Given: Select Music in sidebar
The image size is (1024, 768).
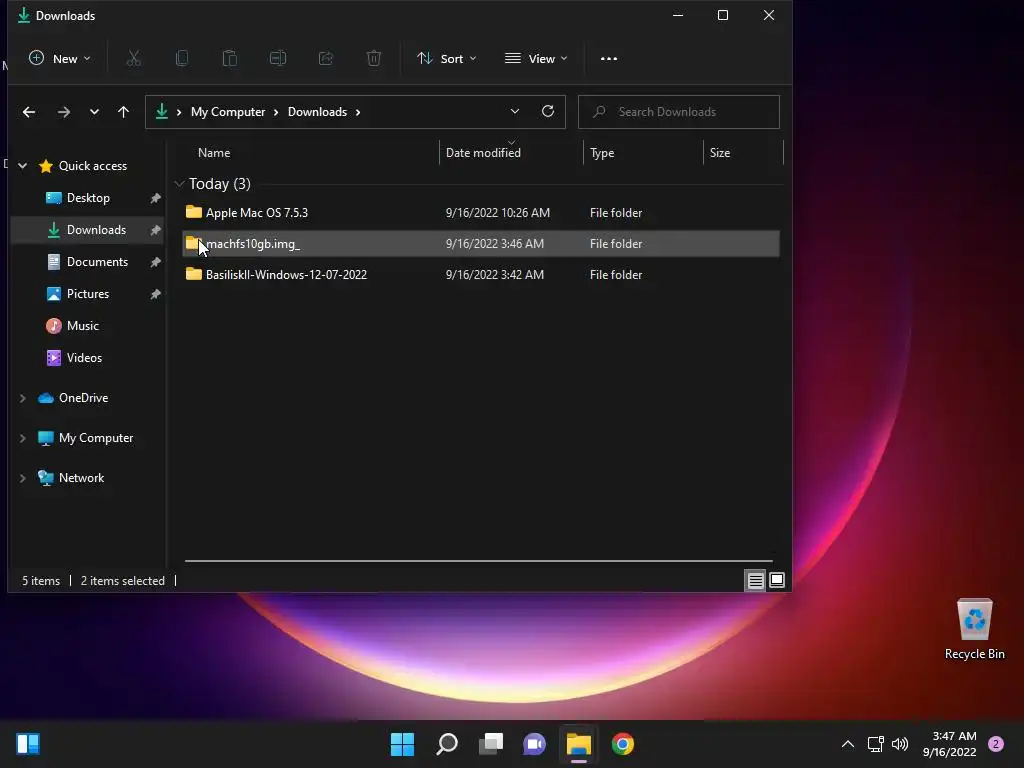Looking at the screenshot, I should 82,326.
